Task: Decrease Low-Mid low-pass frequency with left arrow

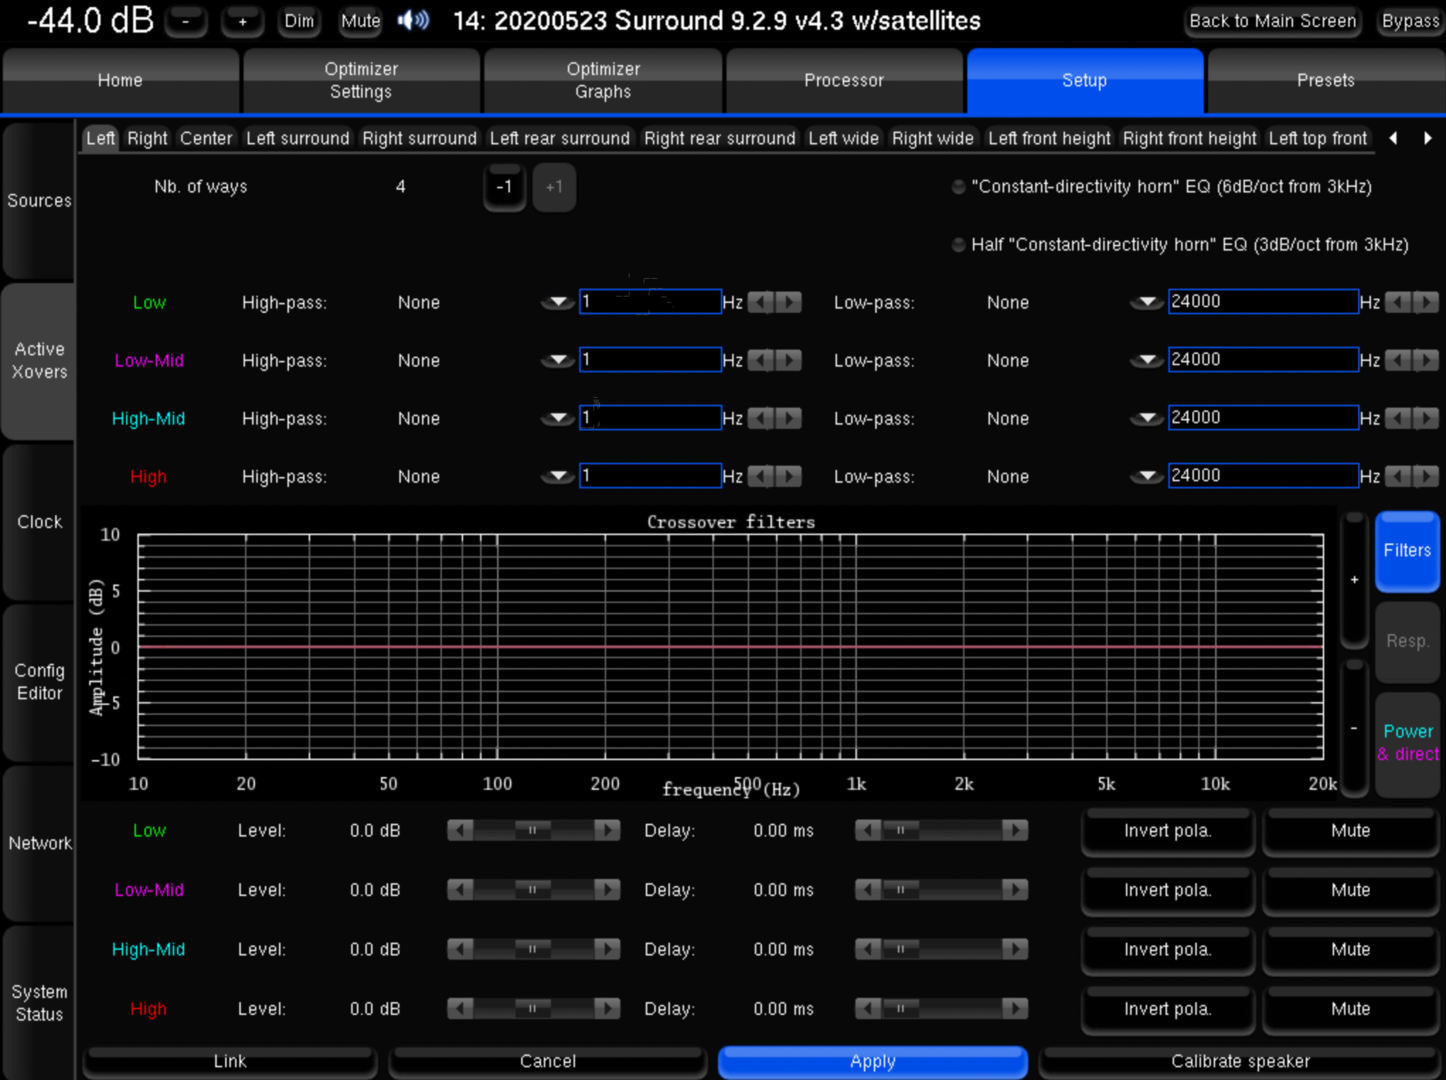Action: (1398, 360)
